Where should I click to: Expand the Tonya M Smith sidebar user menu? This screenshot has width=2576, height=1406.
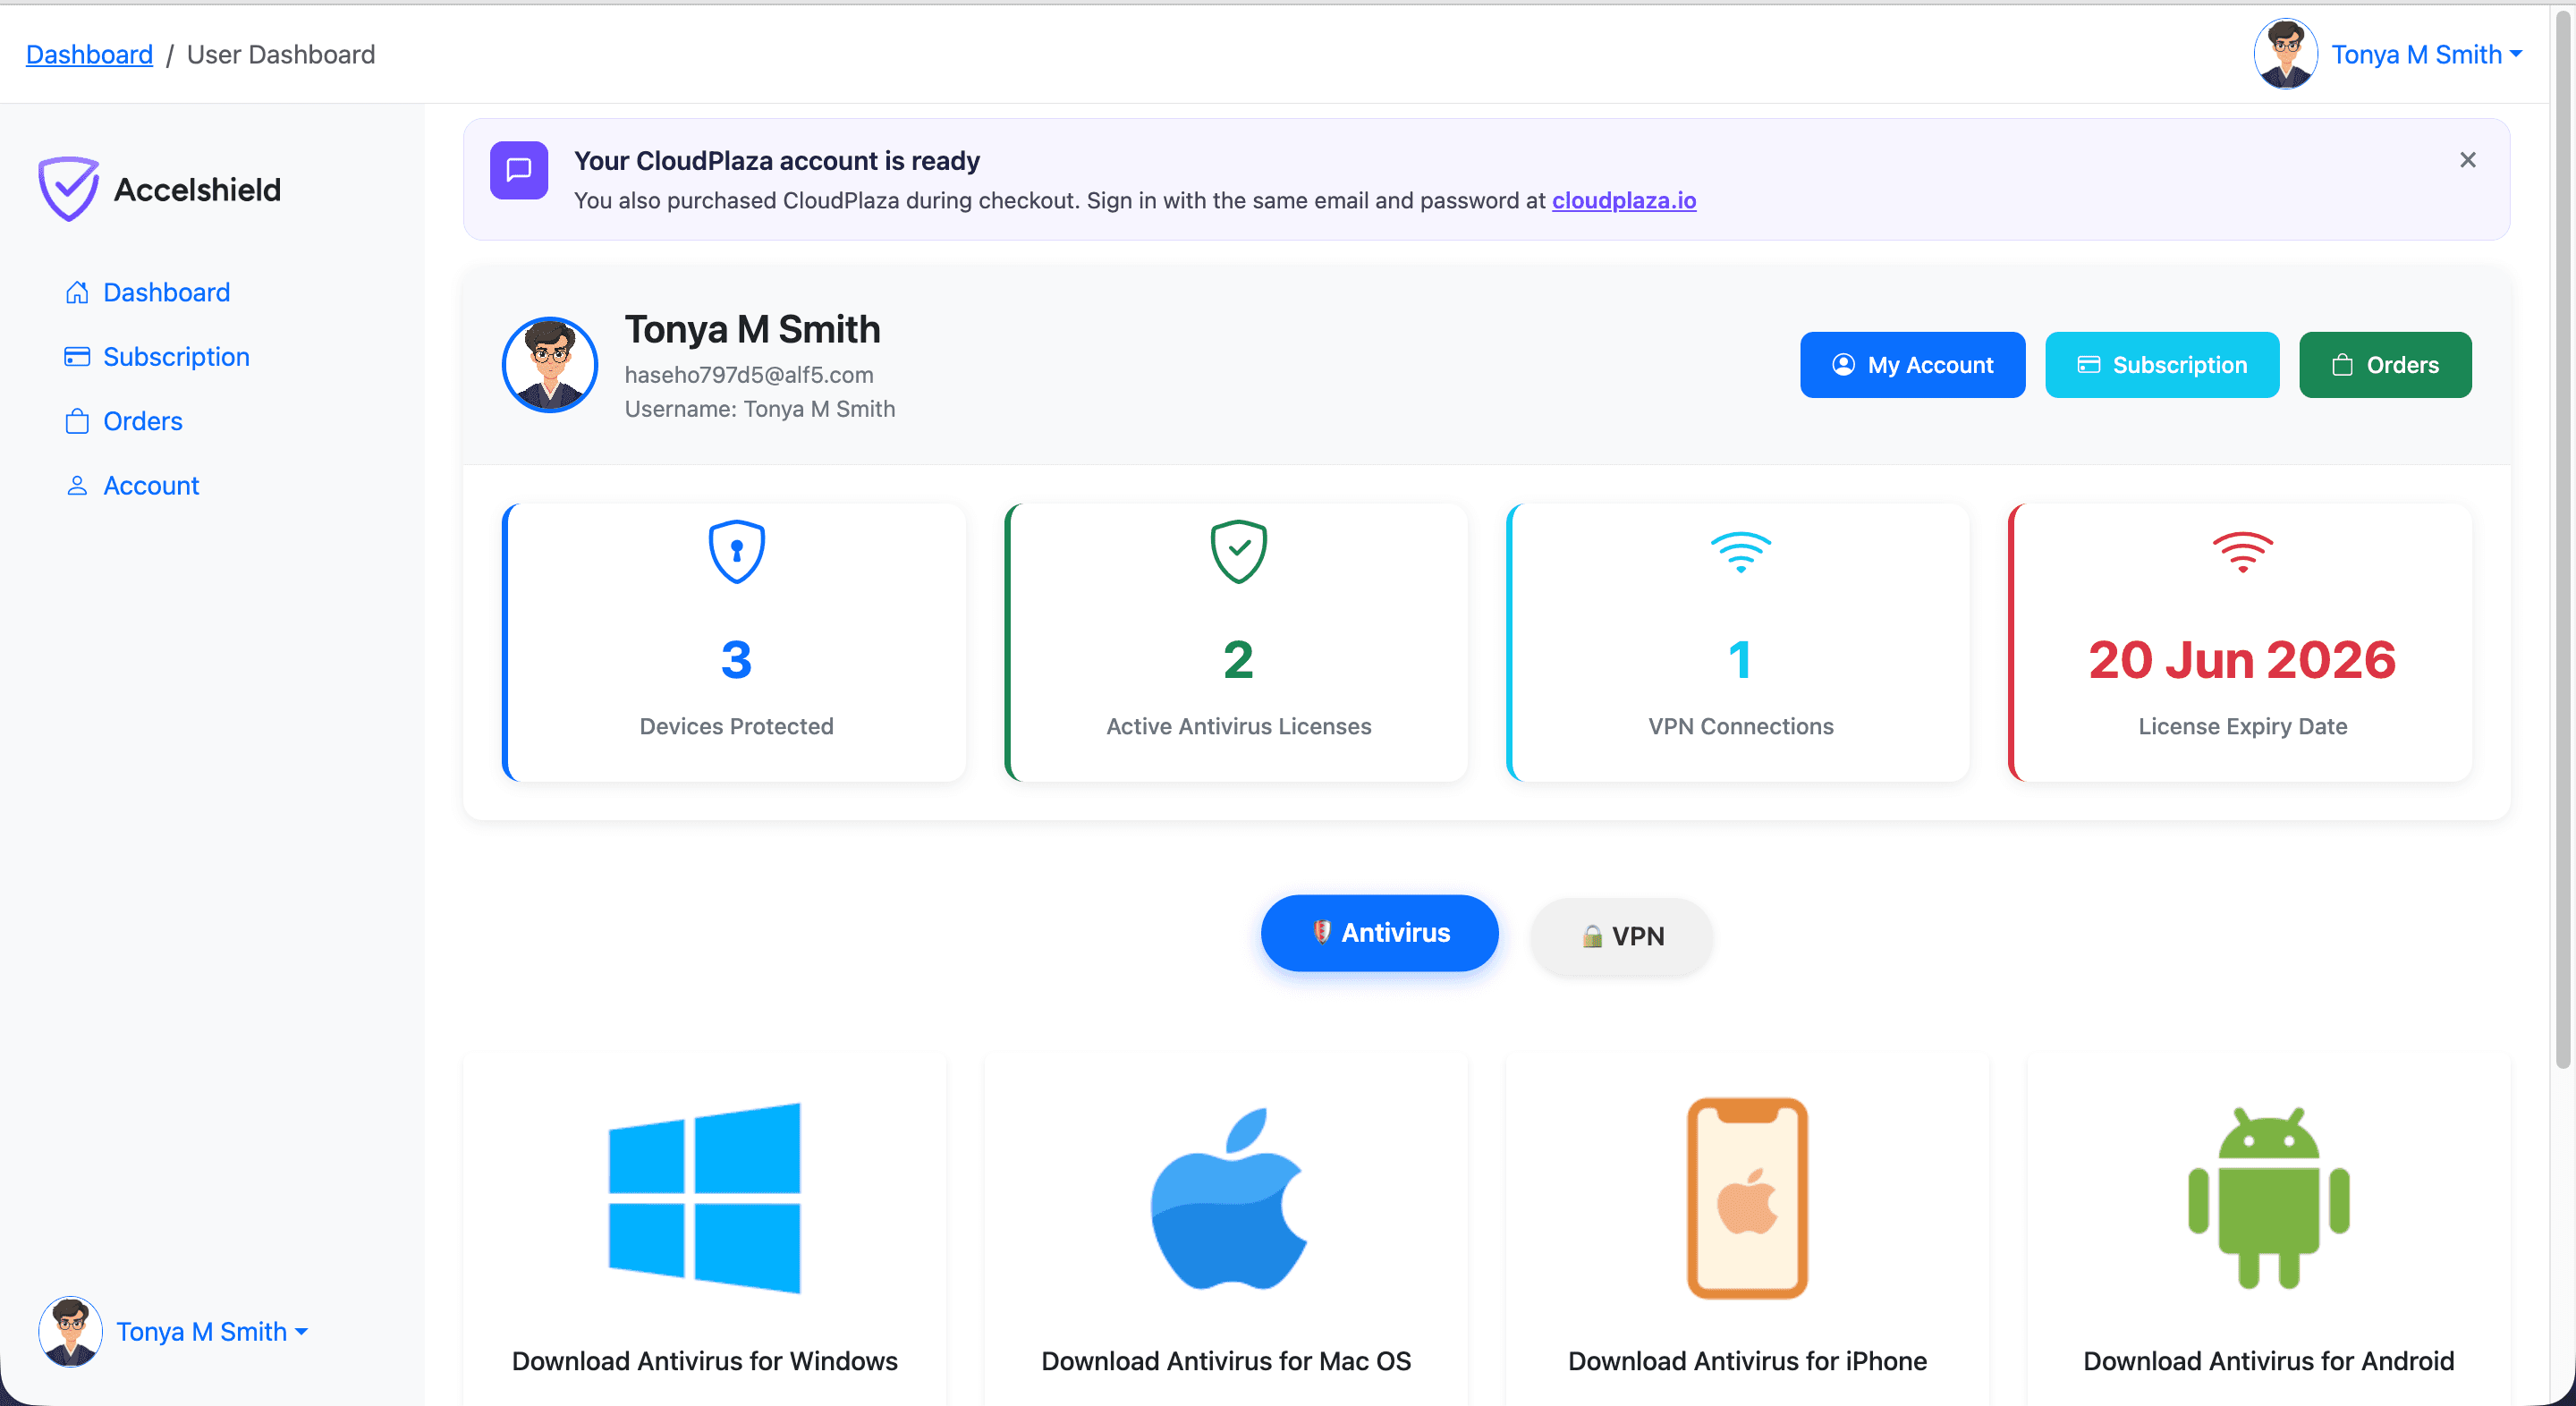212,1332
